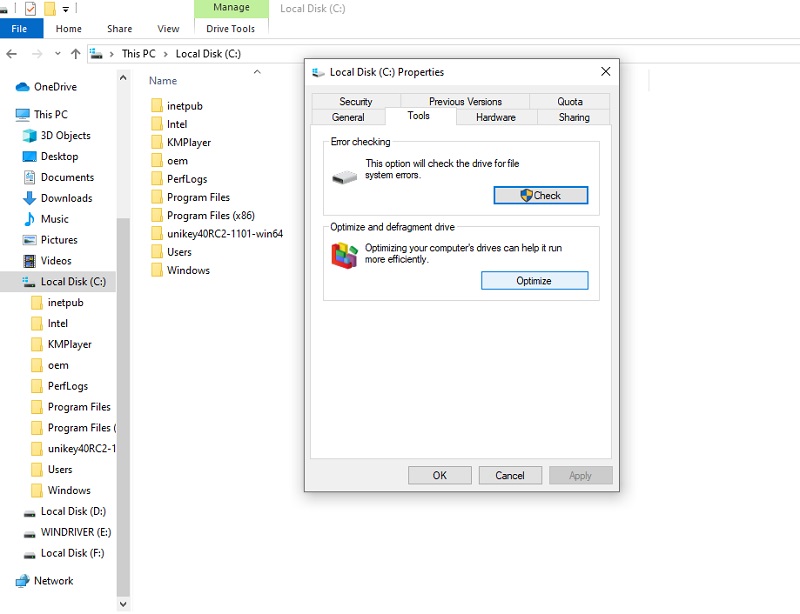Select Program Files in file list
This screenshot has height=614, width=800.
[198, 197]
